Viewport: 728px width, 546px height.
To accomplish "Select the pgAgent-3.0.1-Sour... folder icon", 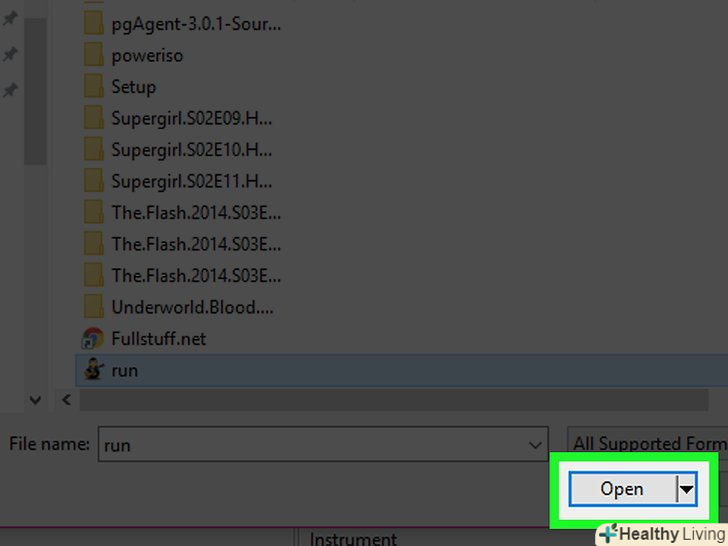I will coord(94,24).
